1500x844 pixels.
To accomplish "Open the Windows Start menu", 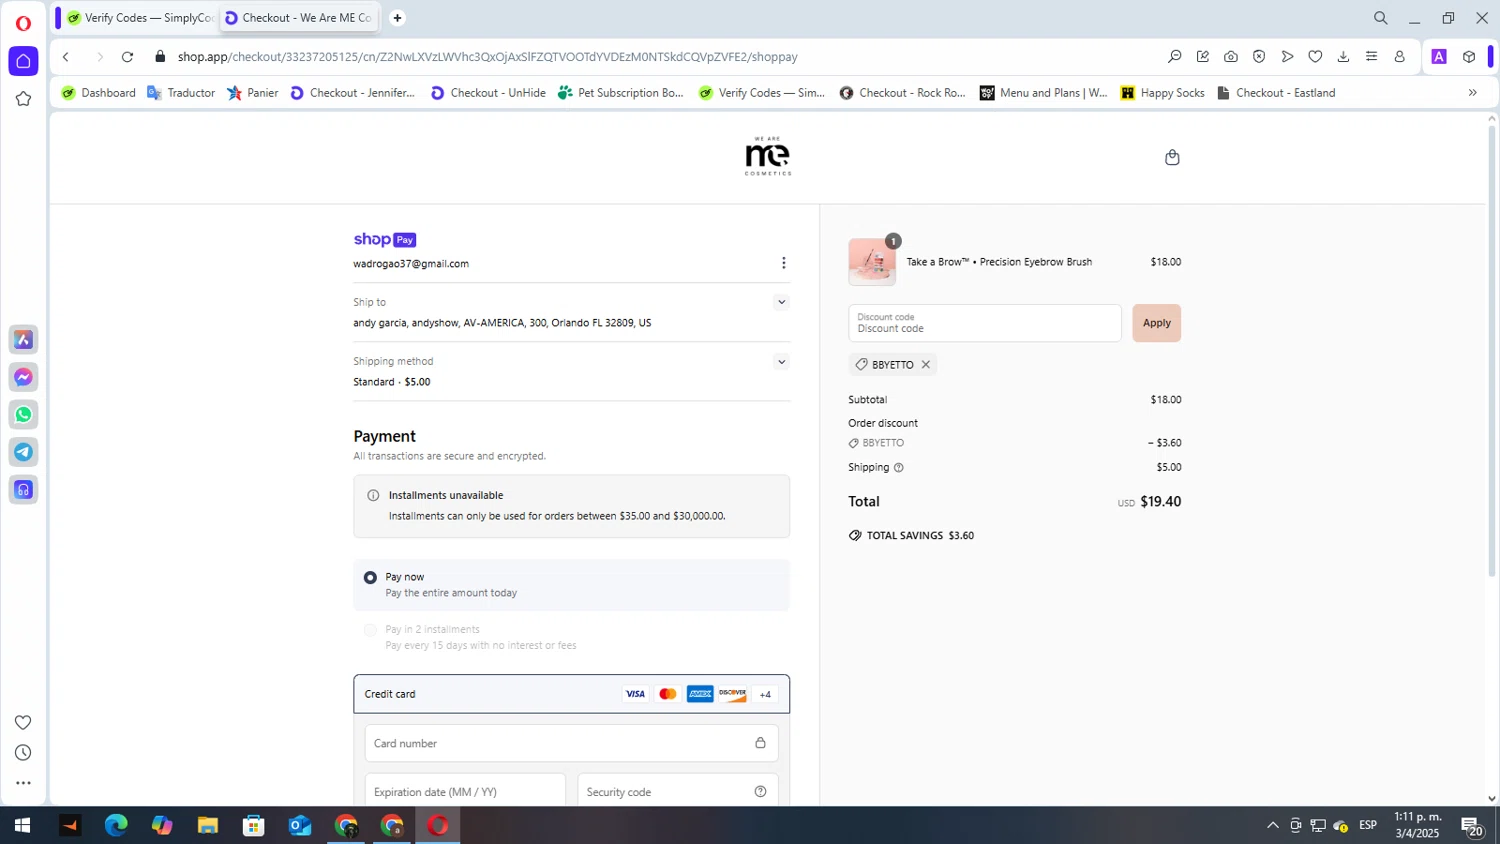I will click(x=22, y=826).
